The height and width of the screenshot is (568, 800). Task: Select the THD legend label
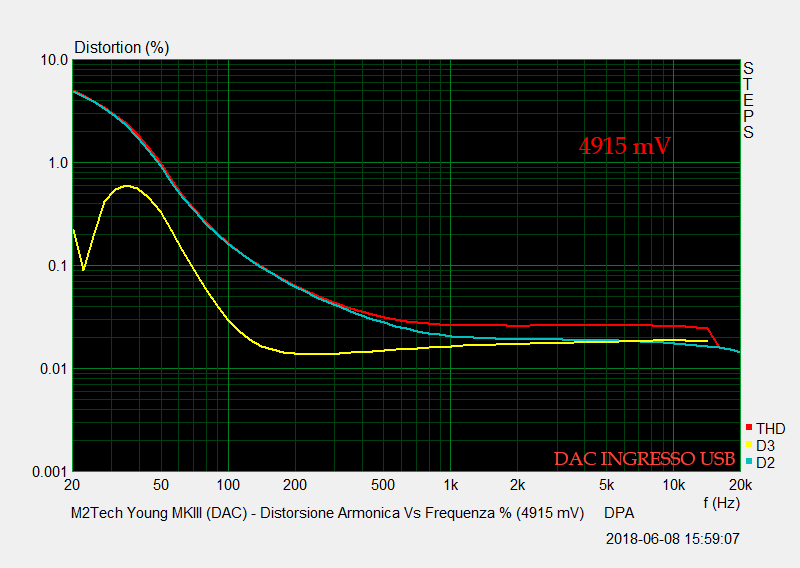[x=770, y=429]
